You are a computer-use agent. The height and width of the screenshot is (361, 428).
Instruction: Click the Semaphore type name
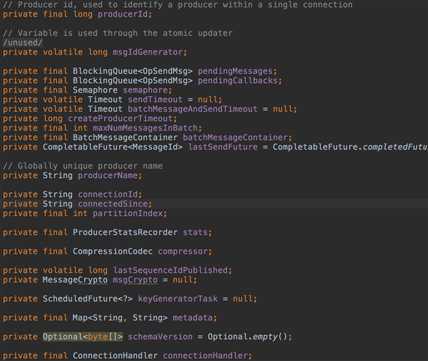(x=95, y=90)
